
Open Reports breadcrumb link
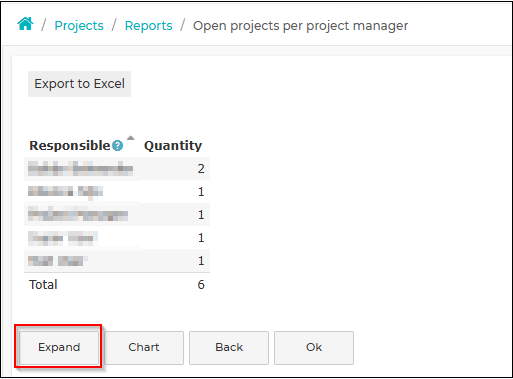click(149, 26)
